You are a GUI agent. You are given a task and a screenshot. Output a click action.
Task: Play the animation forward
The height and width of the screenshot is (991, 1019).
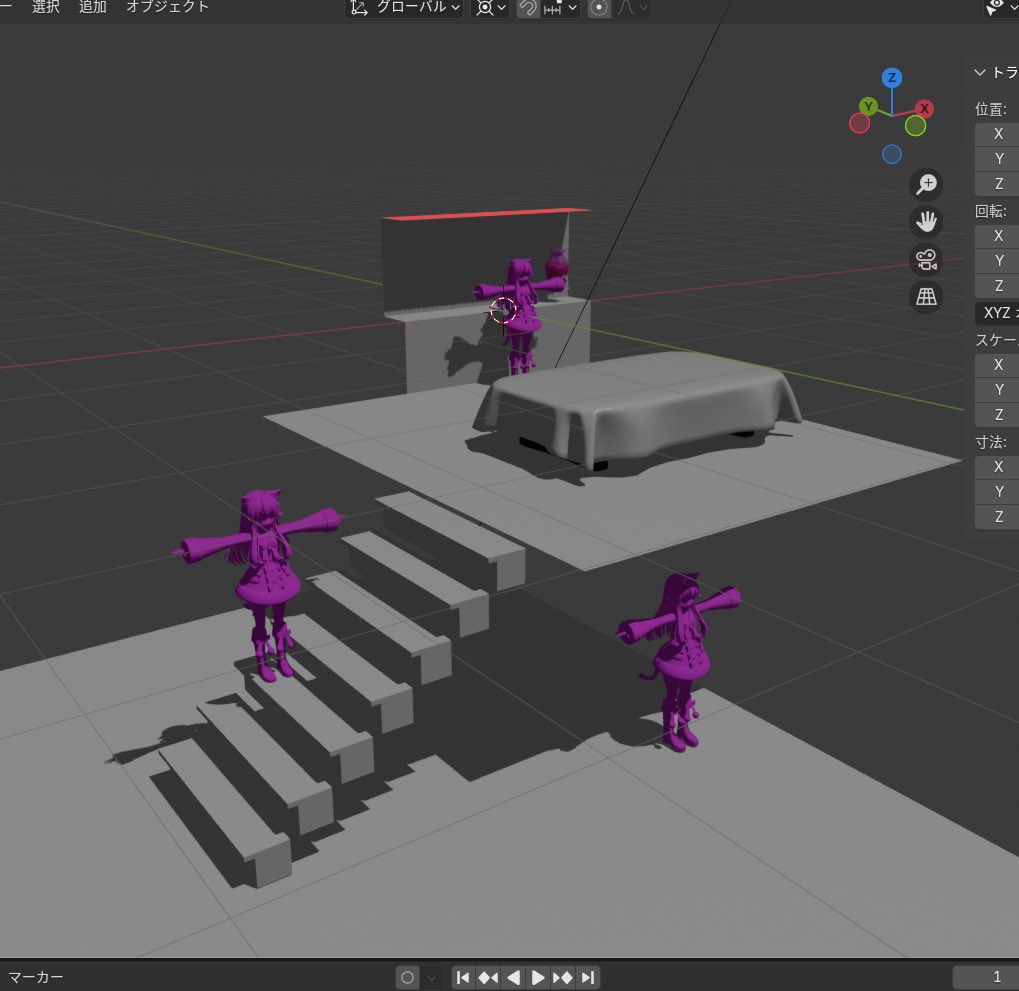point(538,977)
